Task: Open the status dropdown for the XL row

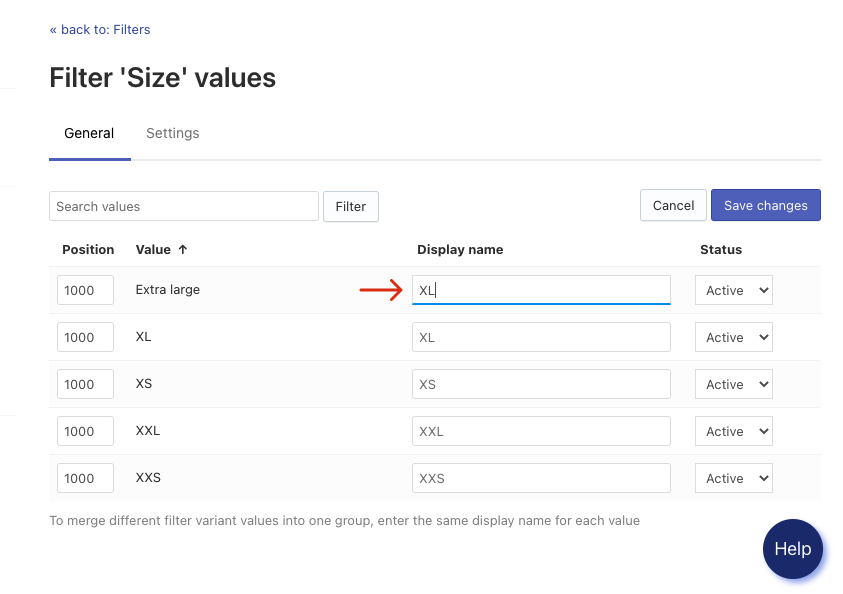Action: click(x=733, y=337)
